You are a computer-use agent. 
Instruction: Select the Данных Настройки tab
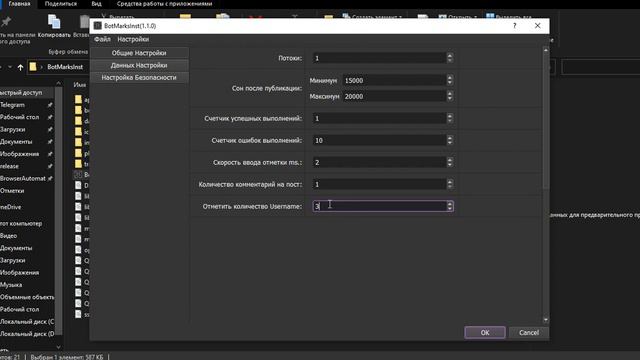(139, 65)
